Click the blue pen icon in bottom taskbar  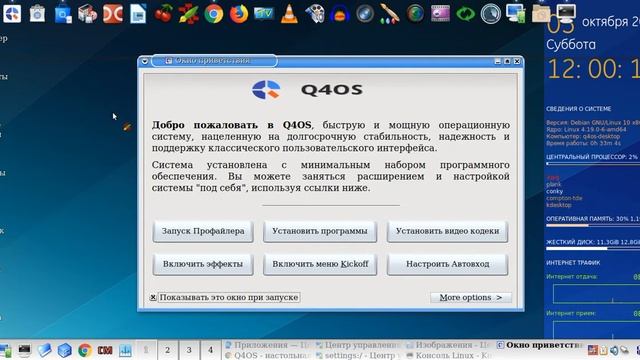[44, 350]
